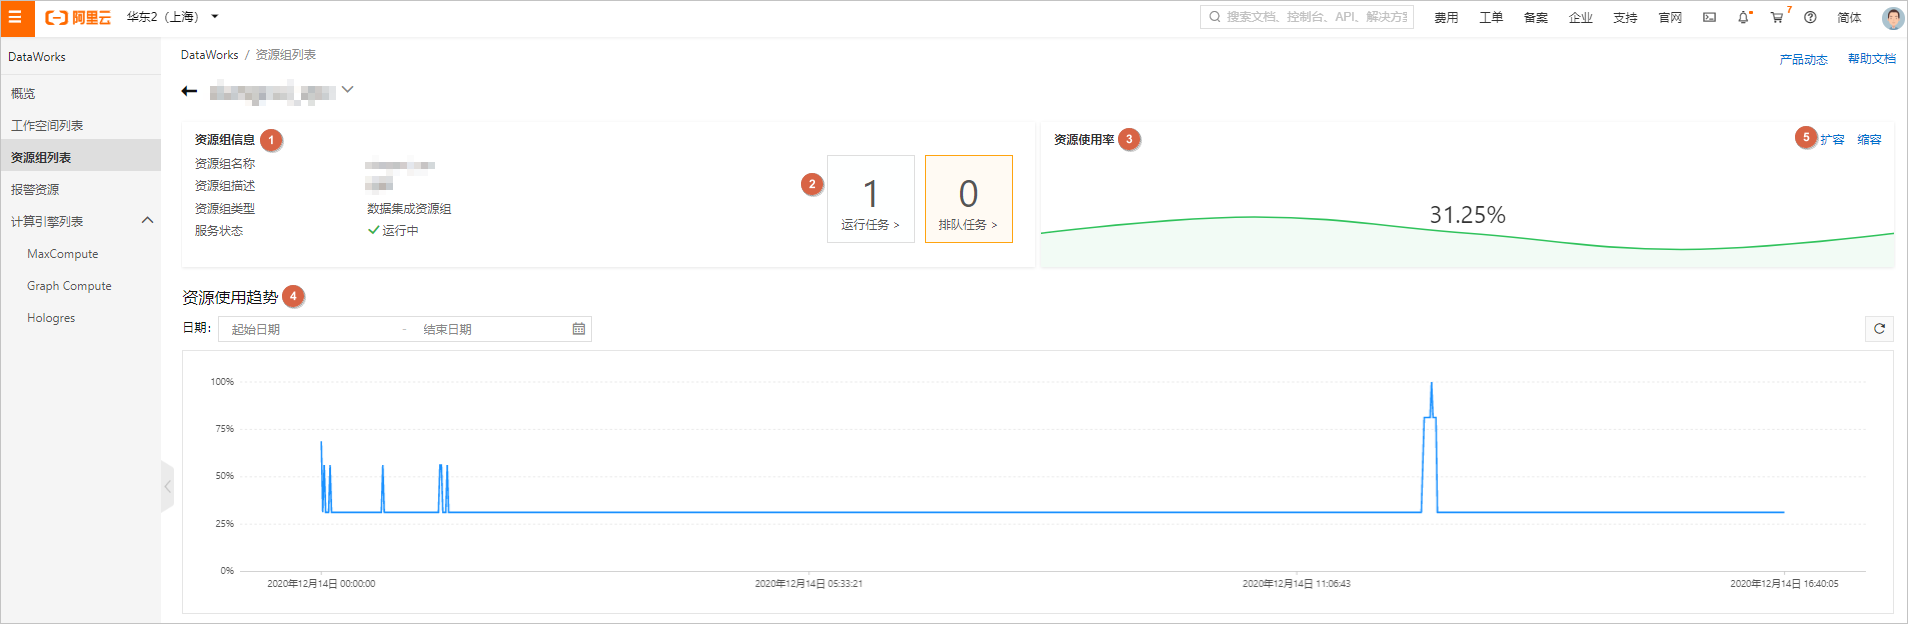Screen dimensions: 1908x624
Task: Open the 运行任务 card
Action: (x=870, y=199)
